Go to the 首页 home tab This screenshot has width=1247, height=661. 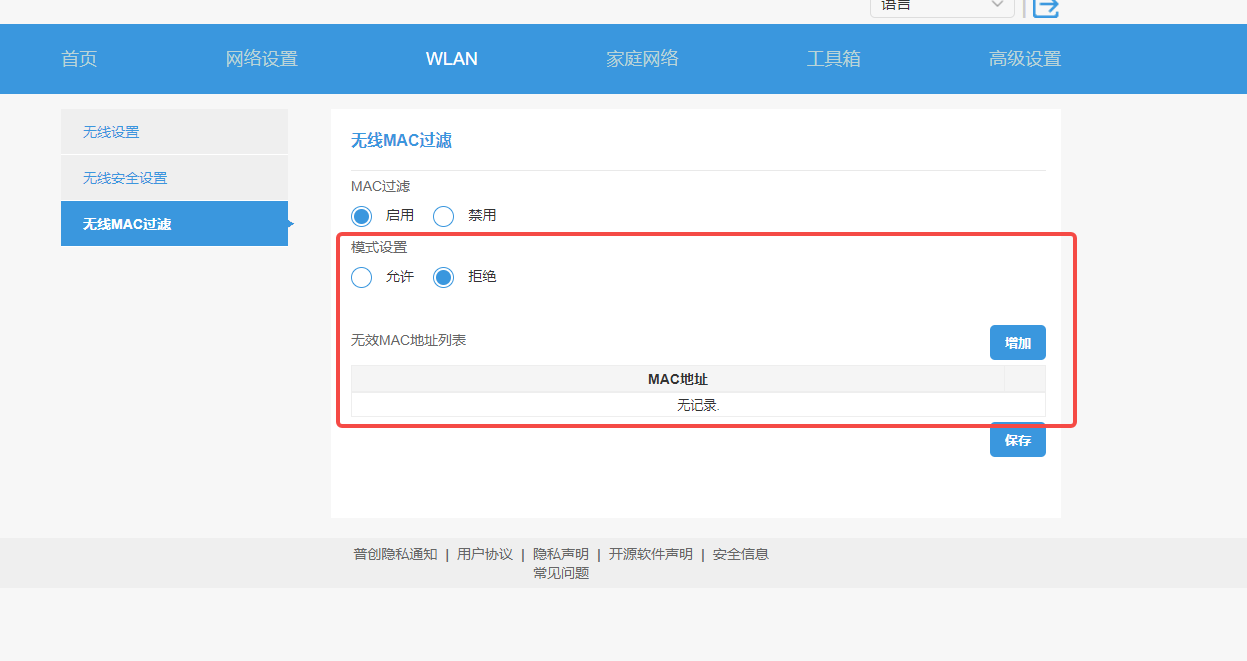click(x=79, y=59)
